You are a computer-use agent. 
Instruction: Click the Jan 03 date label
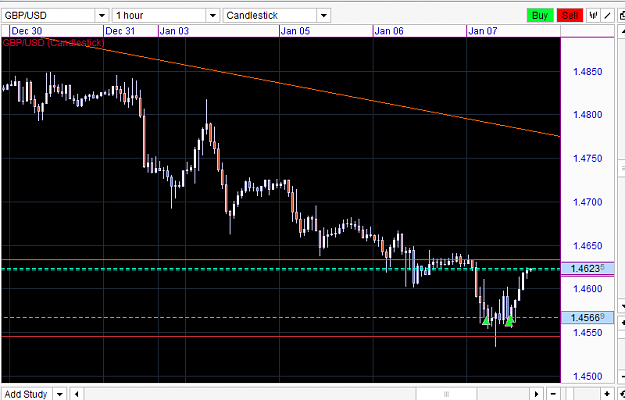pos(175,31)
